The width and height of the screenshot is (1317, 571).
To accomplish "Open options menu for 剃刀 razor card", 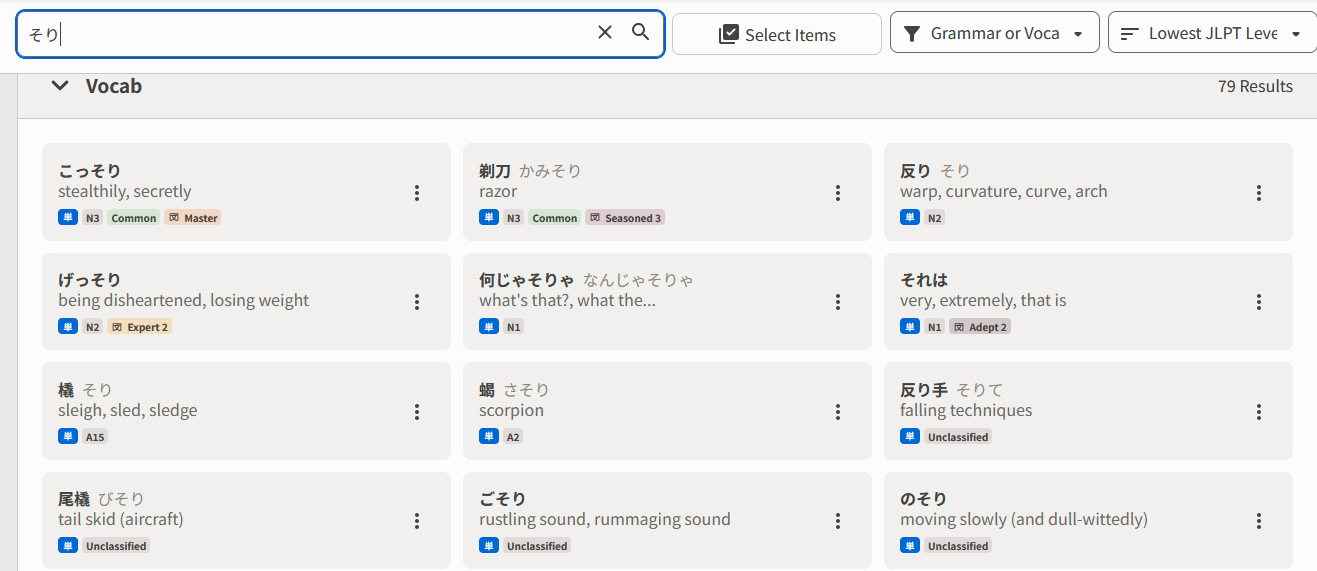I will coord(838,193).
